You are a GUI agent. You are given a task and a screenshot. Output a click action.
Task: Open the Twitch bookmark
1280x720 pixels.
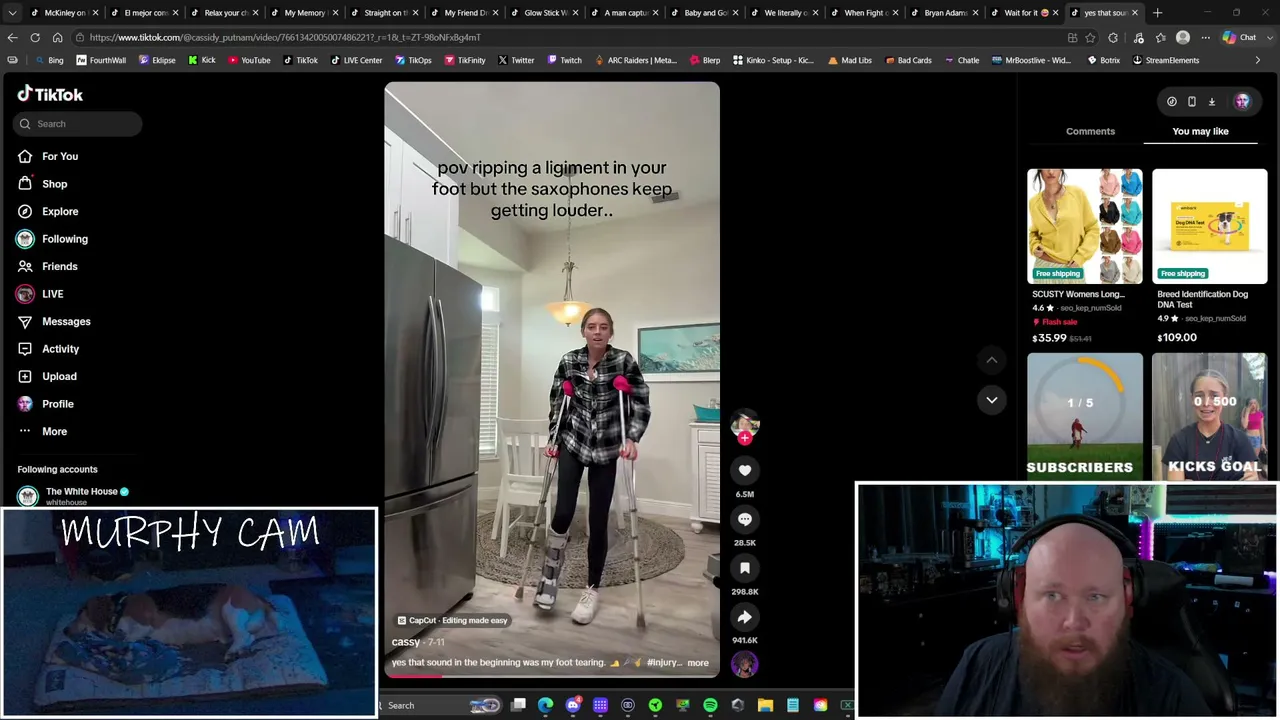[565, 60]
